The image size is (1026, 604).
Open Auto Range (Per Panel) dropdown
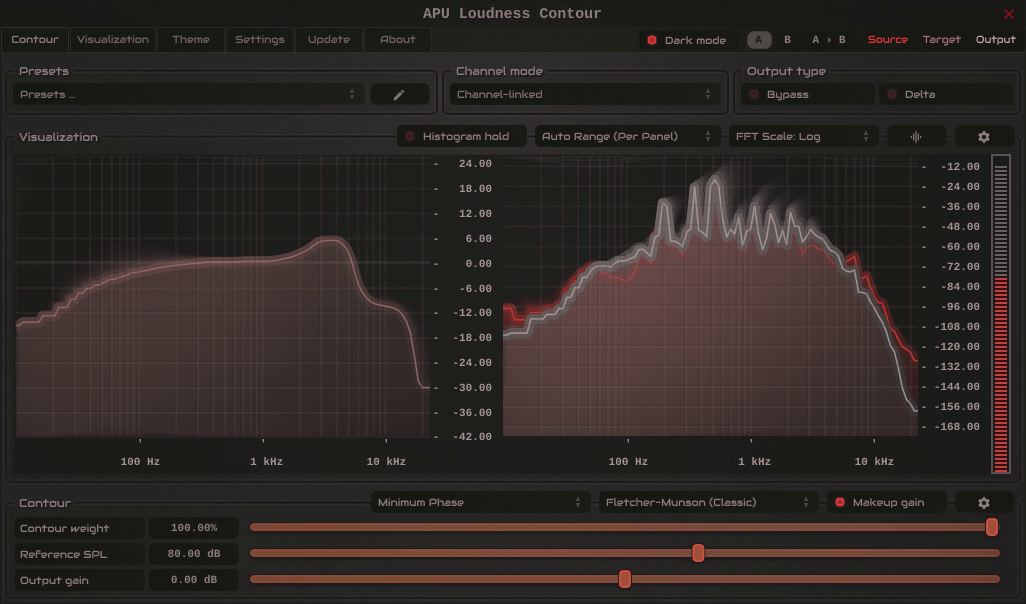(627, 136)
